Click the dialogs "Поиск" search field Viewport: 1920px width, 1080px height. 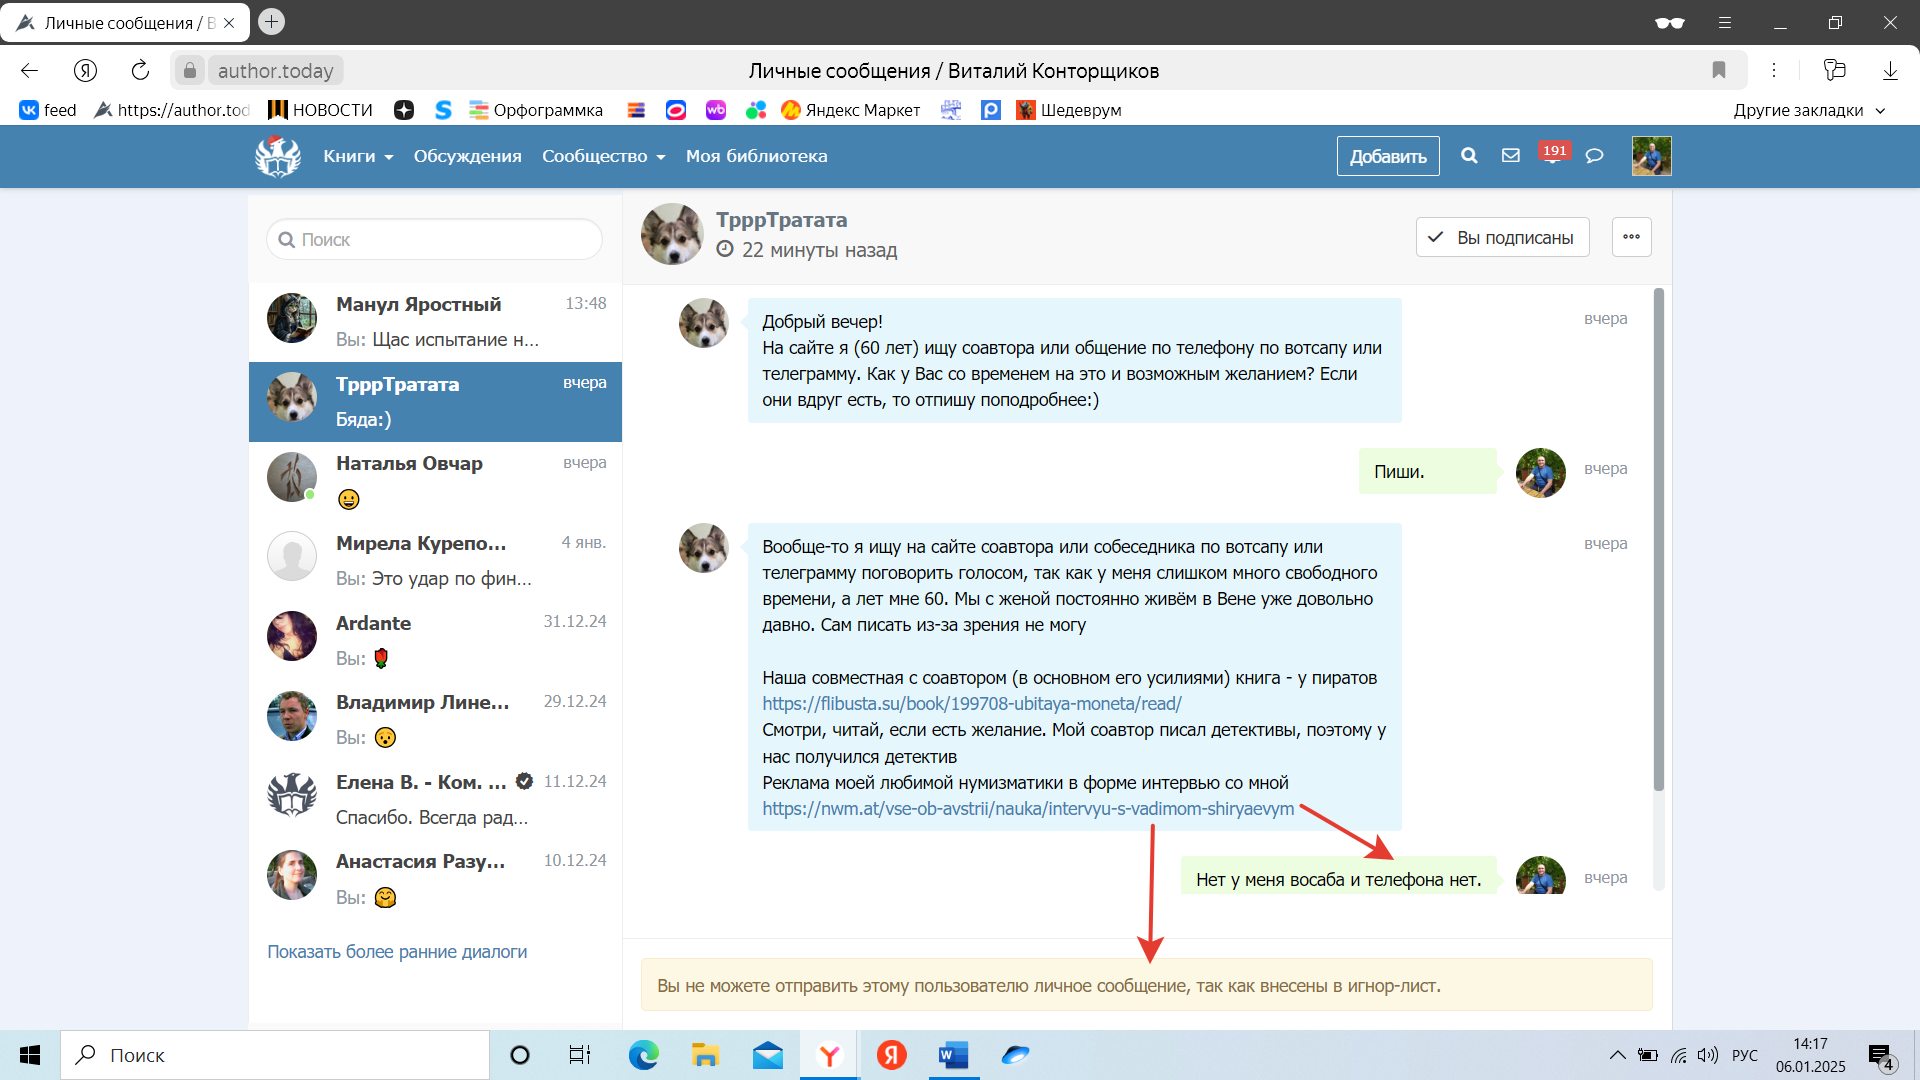point(435,240)
